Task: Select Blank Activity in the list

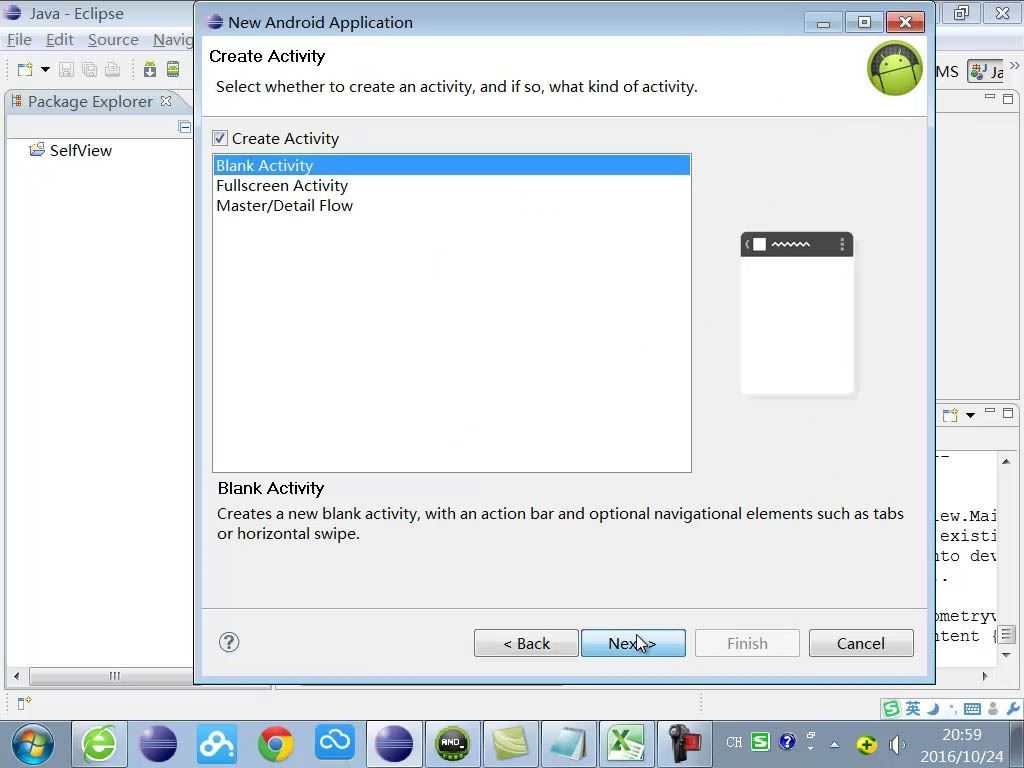Action: 451,165
